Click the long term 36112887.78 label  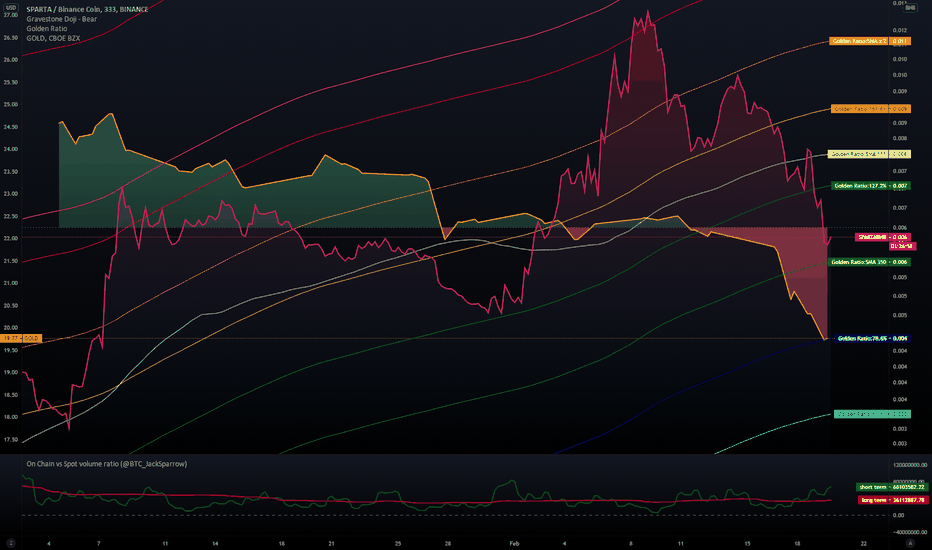pos(893,500)
